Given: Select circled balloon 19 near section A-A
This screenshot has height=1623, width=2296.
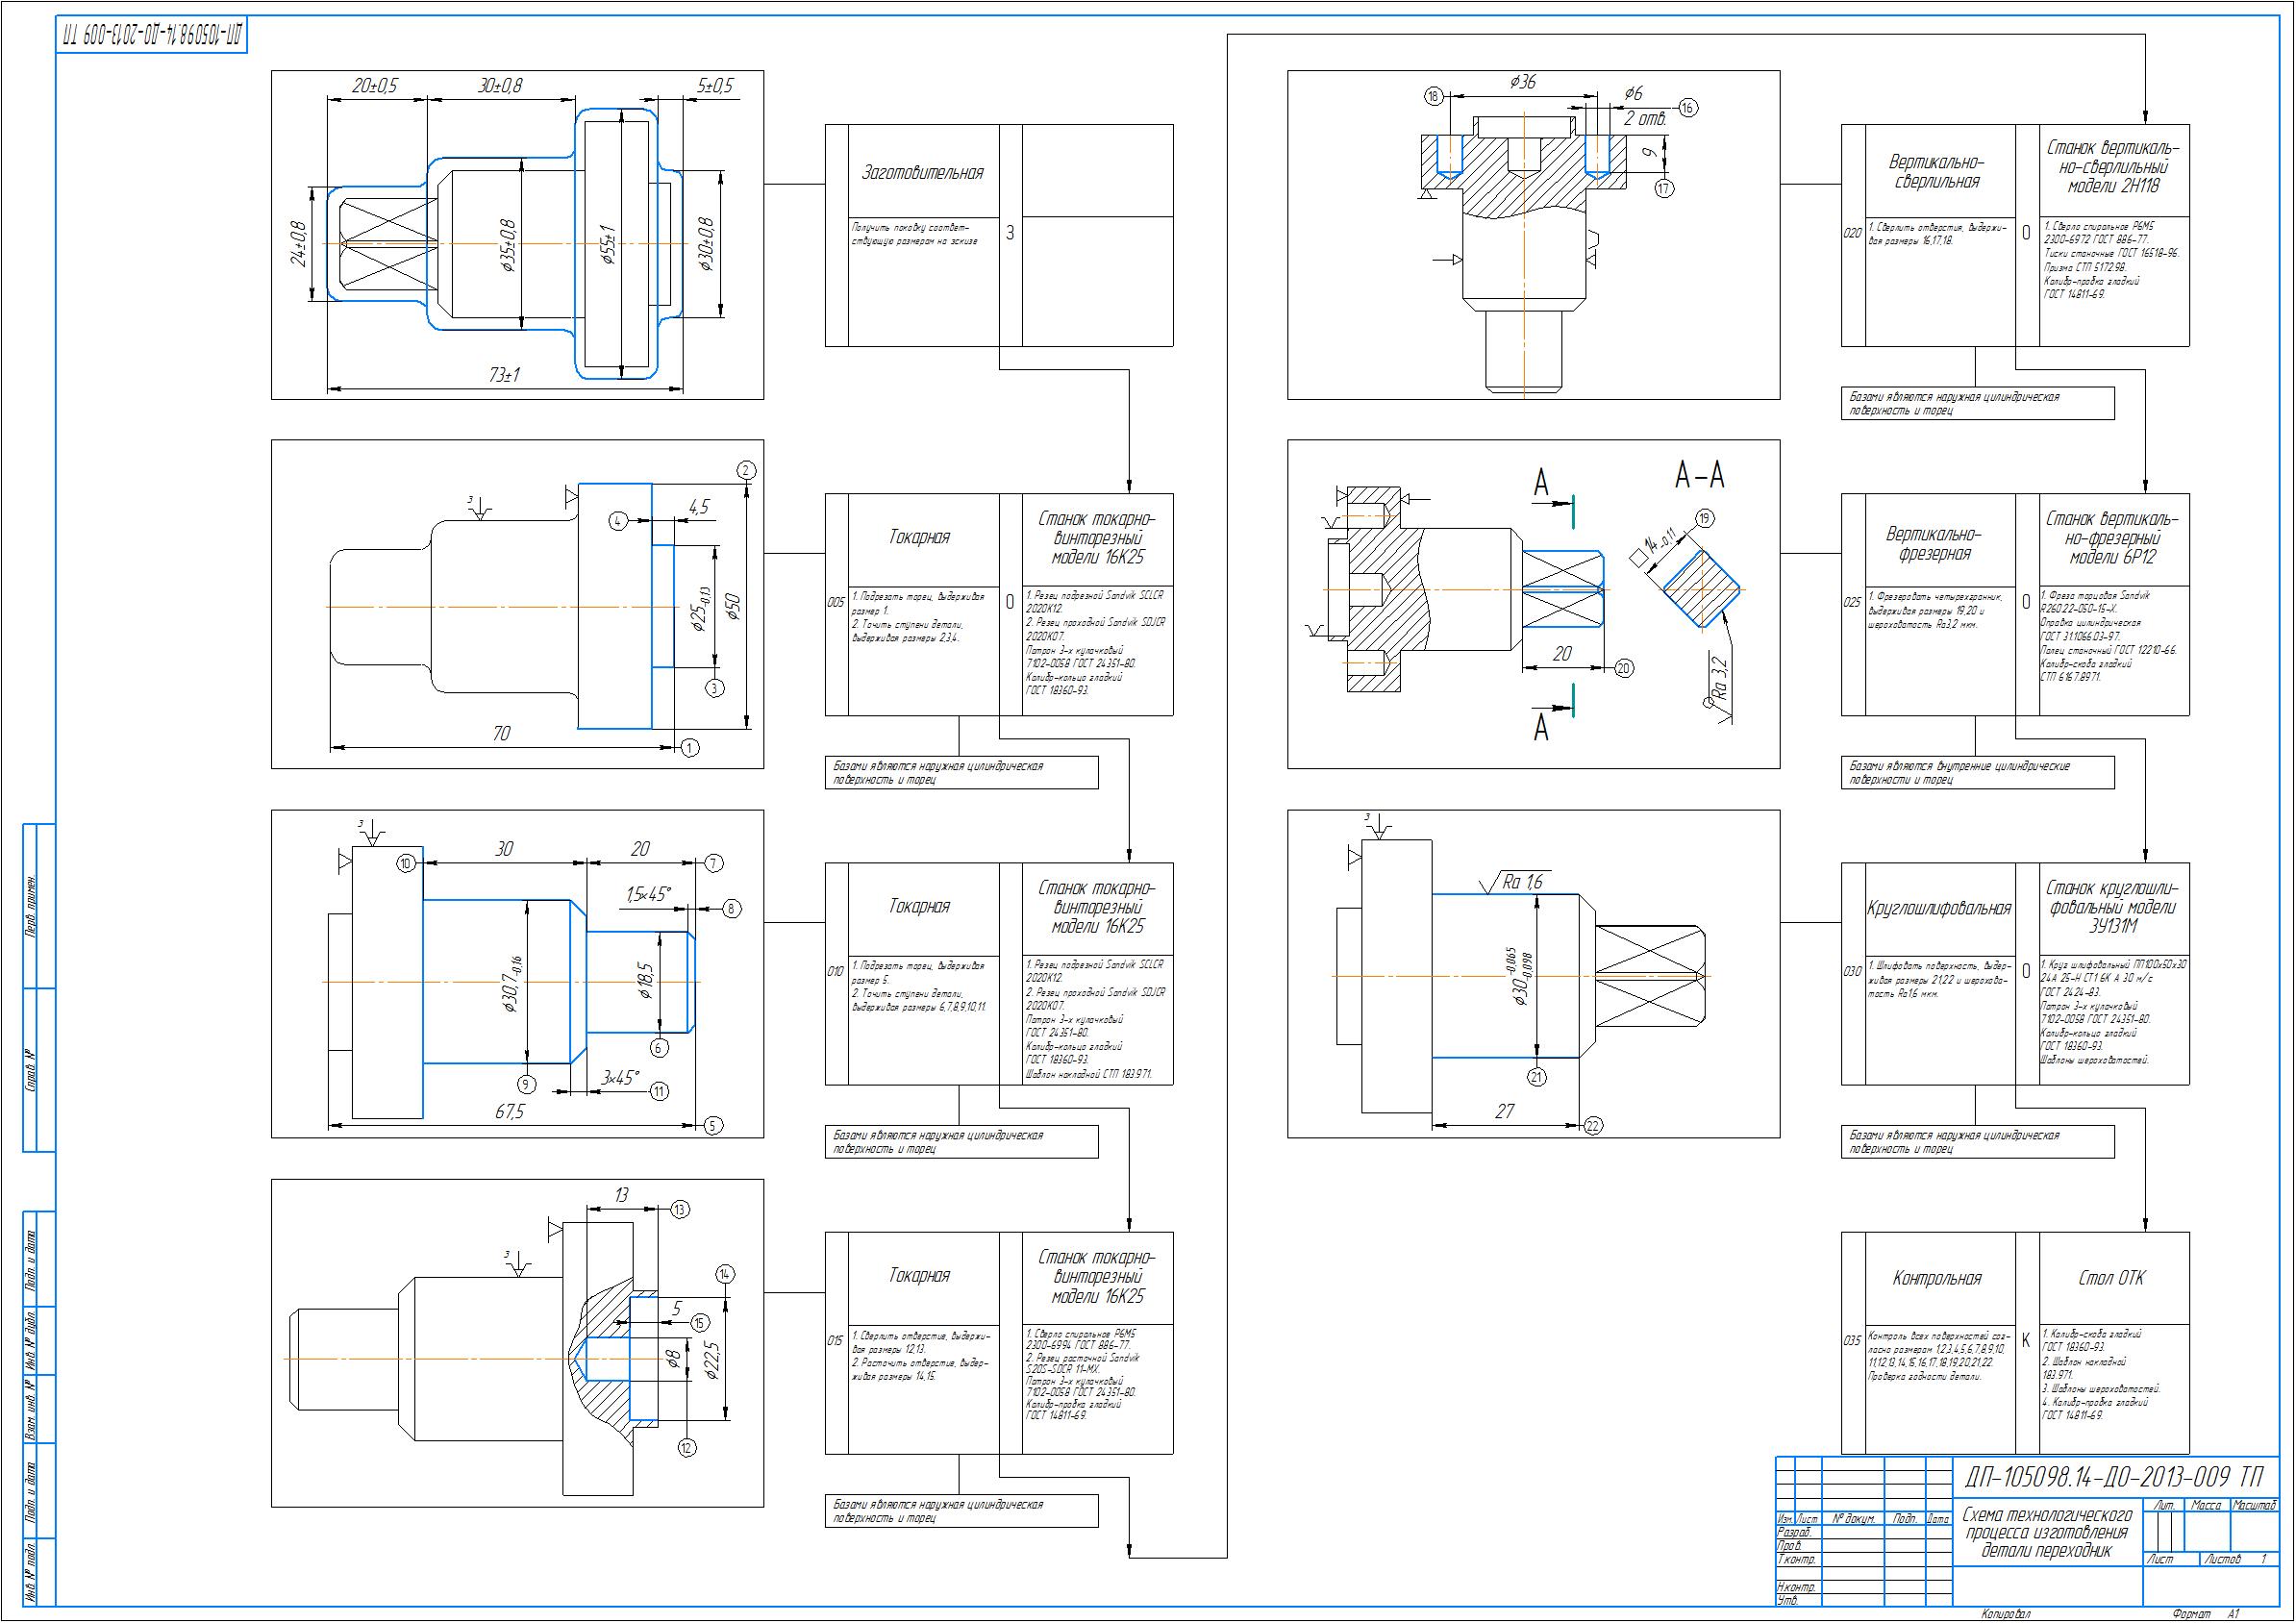Looking at the screenshot, I should tap(1704, 517).
